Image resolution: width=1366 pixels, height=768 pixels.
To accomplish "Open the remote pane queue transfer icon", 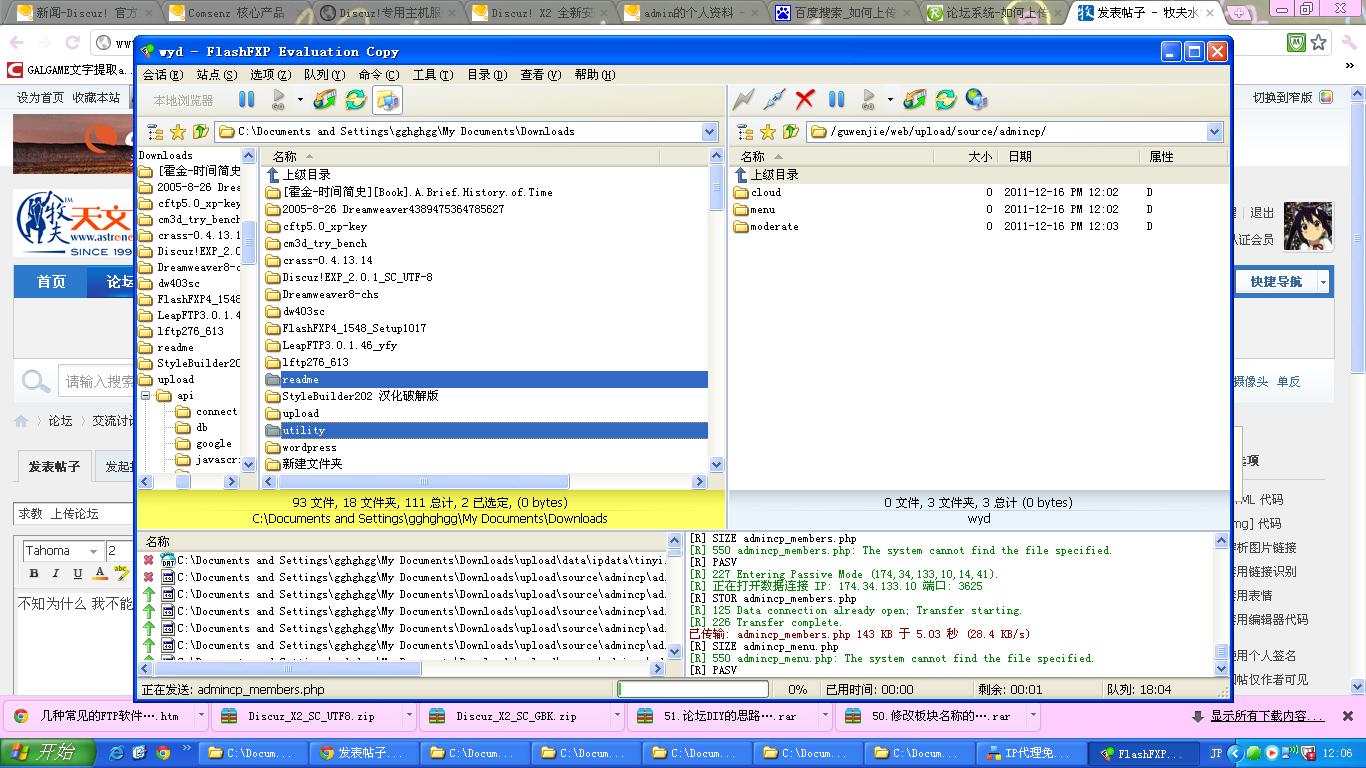I will [915, 100].
